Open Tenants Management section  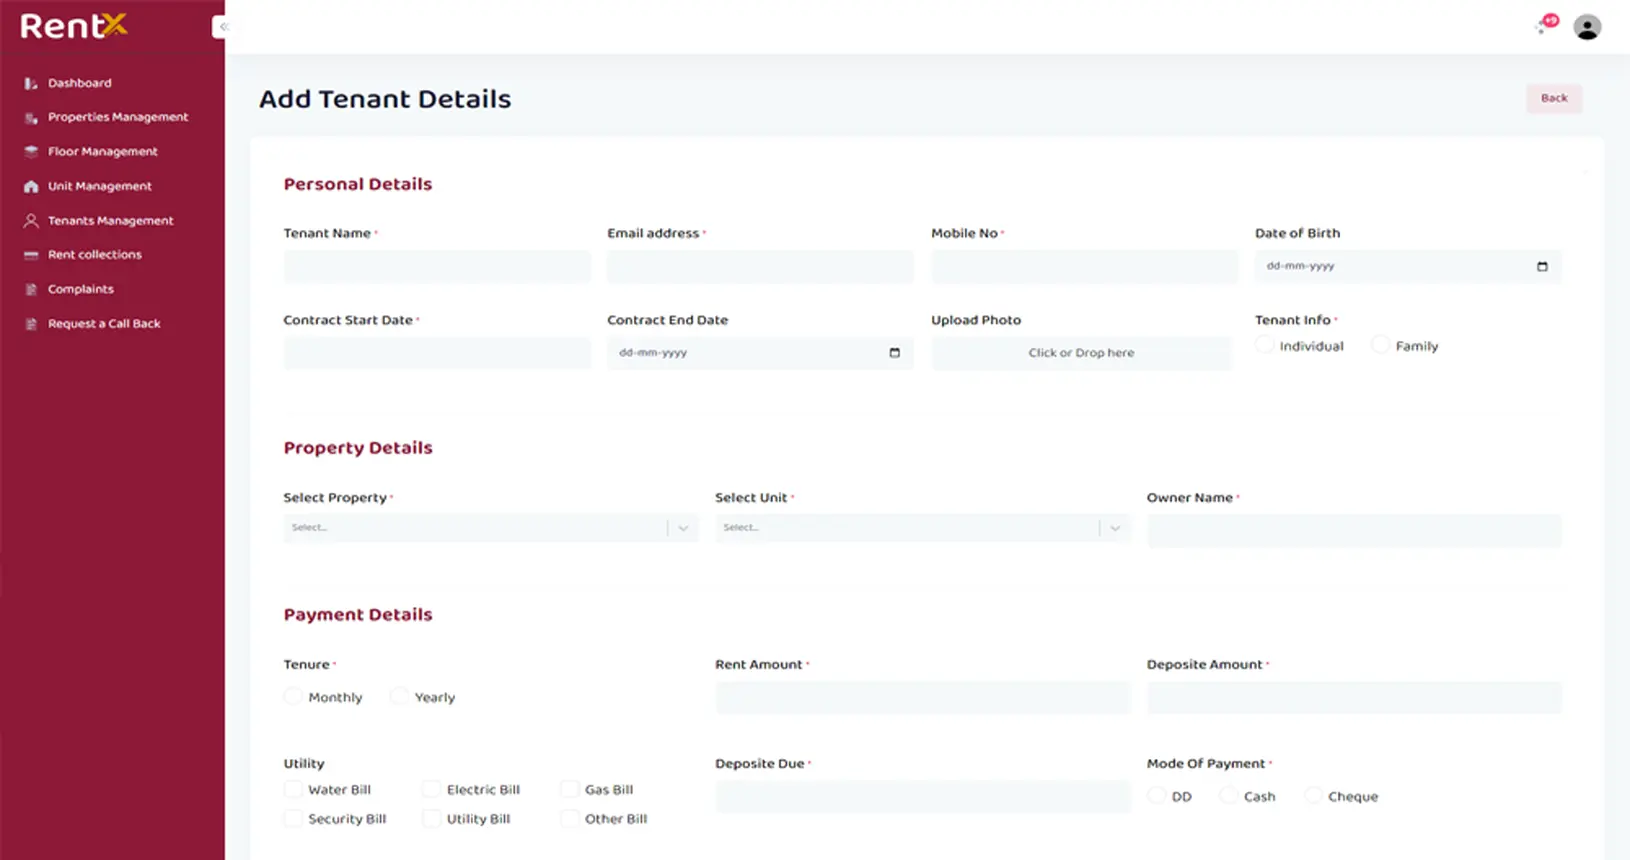click(112, 221)
